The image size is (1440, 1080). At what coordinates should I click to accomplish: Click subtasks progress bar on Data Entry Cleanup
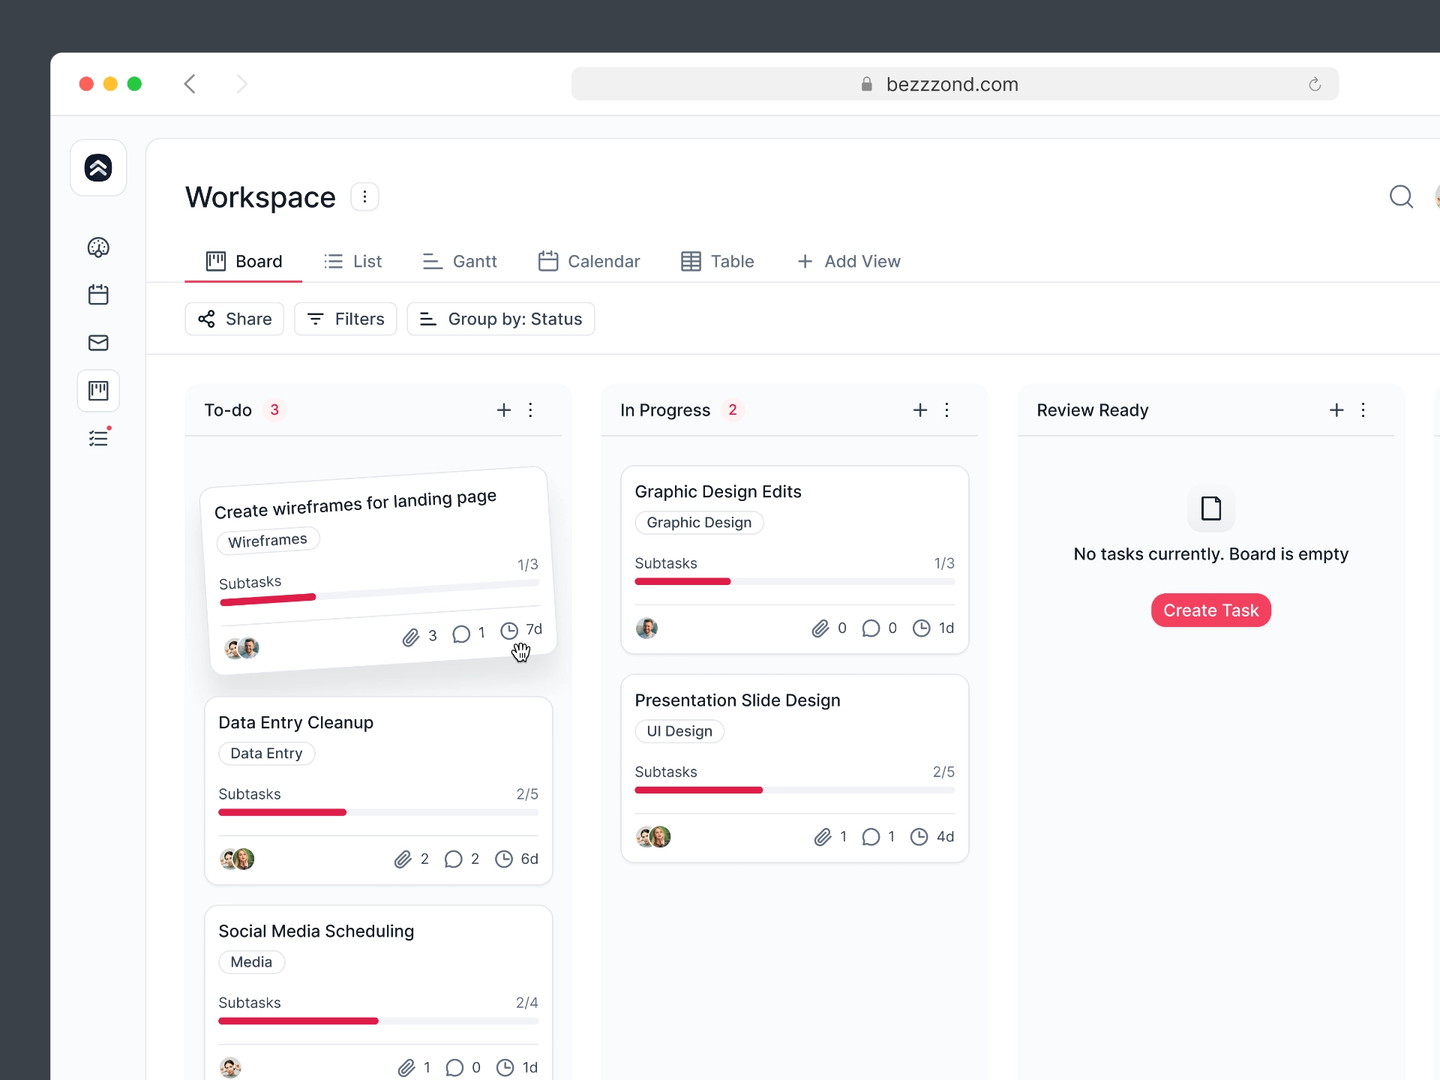pos(378,813)
